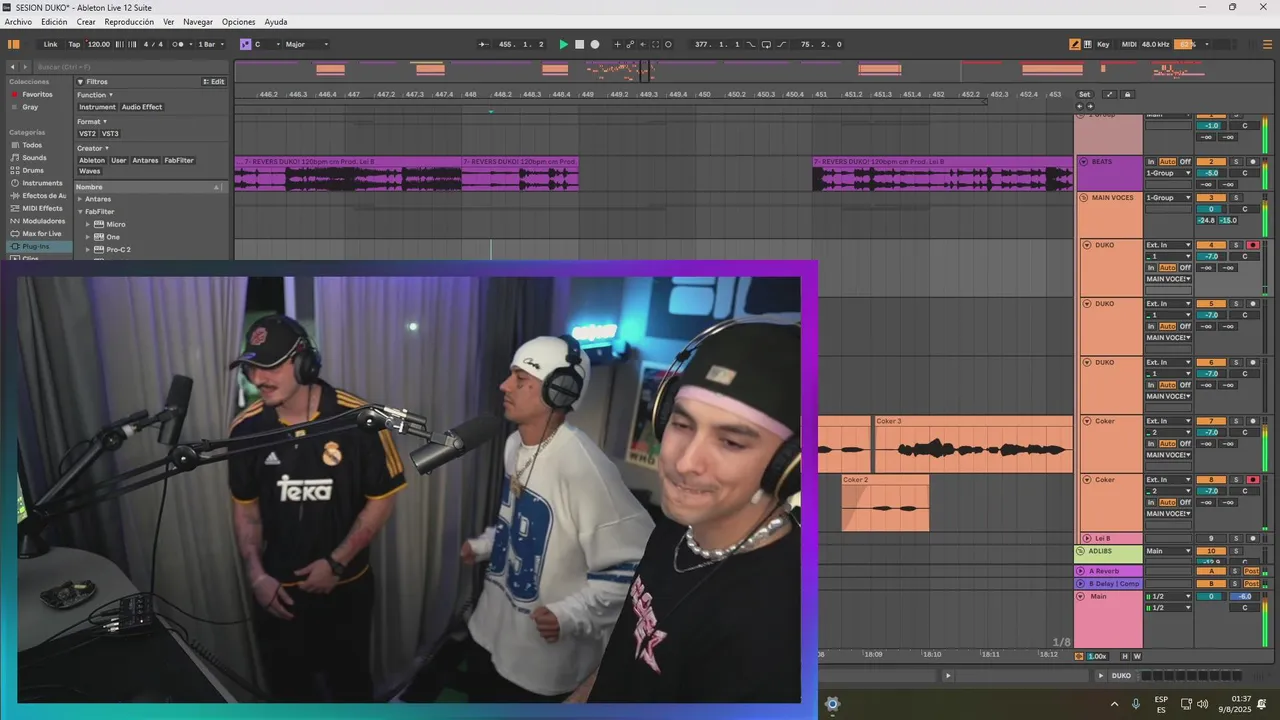Collapse the FabFilter folder
Screen dimensions: 1280x720
(x=80, y=212)
